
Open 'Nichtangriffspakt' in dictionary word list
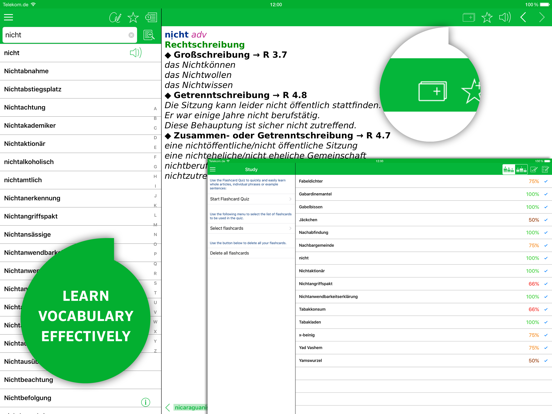(x=81, y=217)
